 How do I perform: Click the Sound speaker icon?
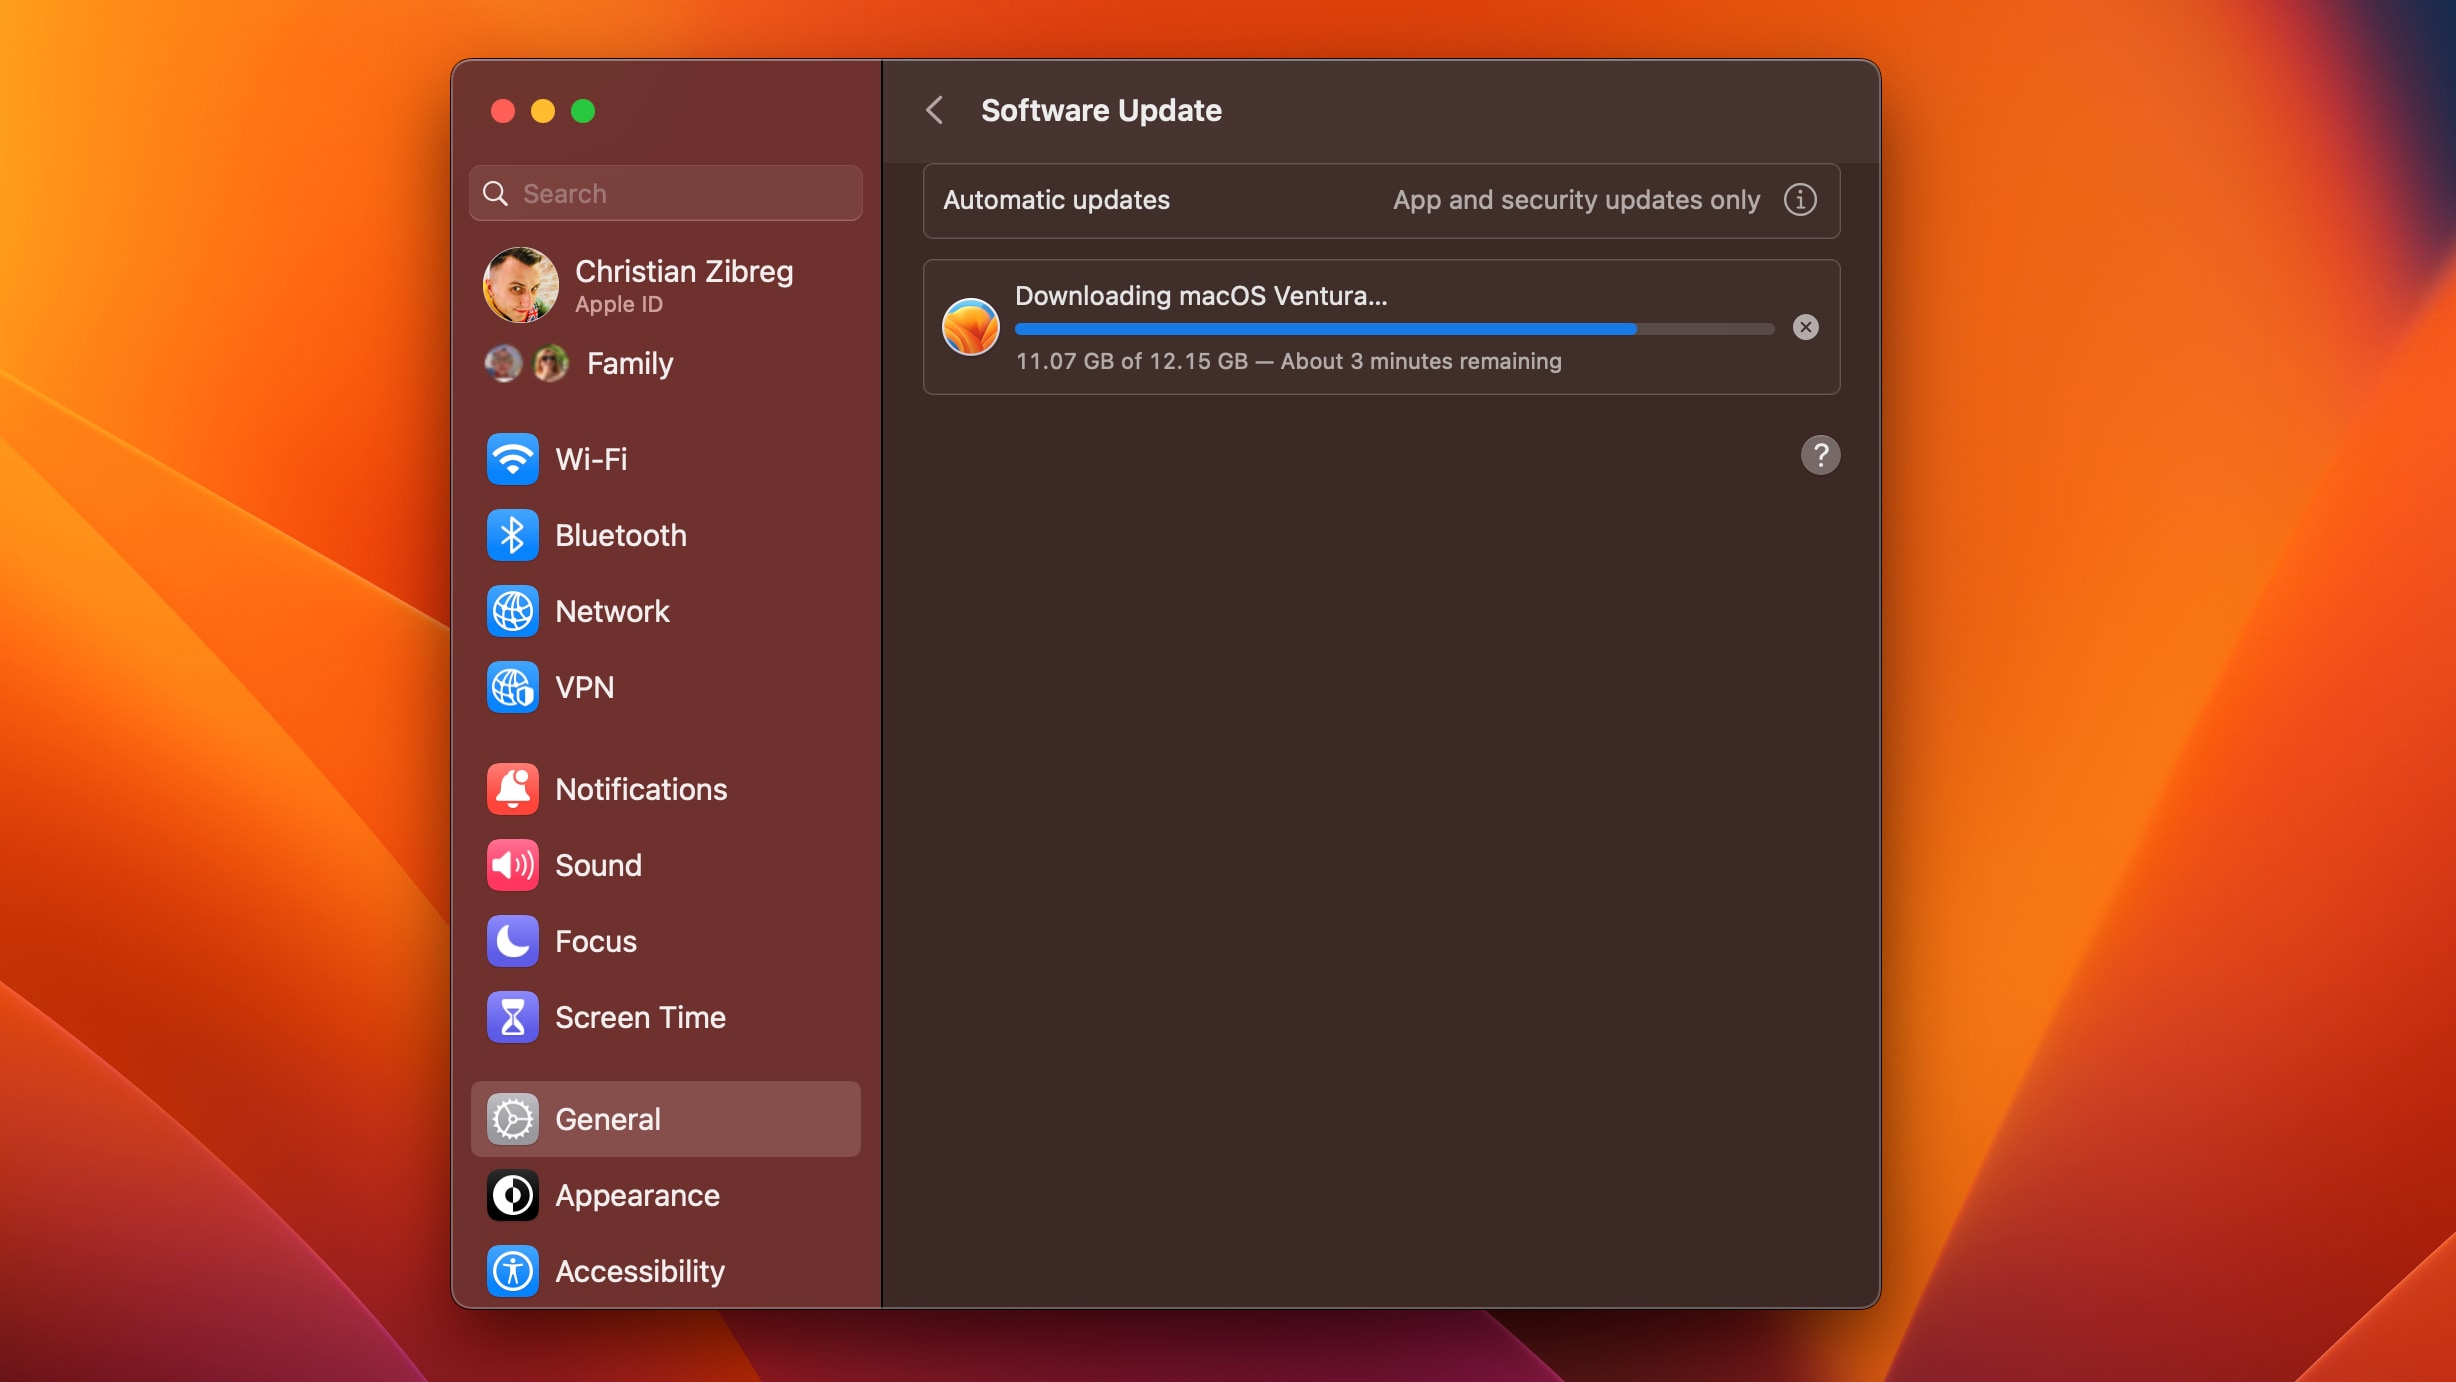click(512, 865)
